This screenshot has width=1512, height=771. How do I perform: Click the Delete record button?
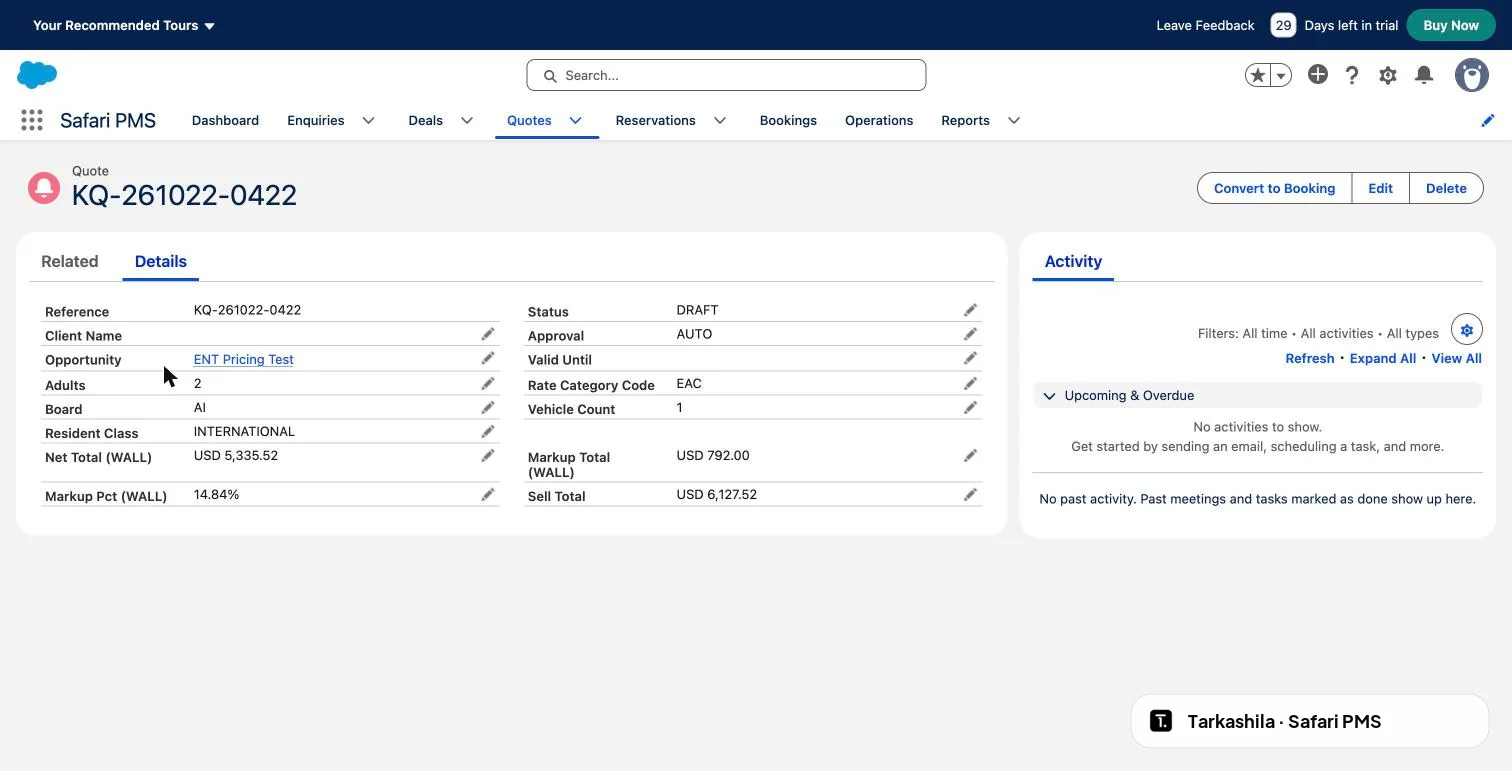tap(1446, 188)
